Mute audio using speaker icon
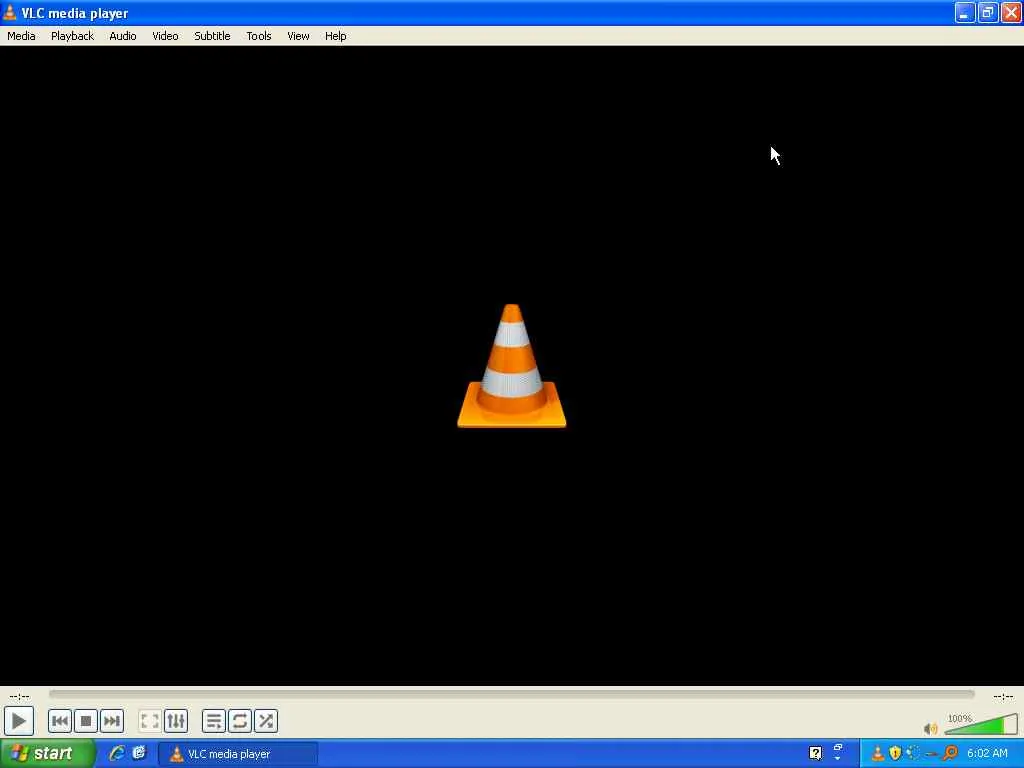1024x768 pixels. pos(931,728)
